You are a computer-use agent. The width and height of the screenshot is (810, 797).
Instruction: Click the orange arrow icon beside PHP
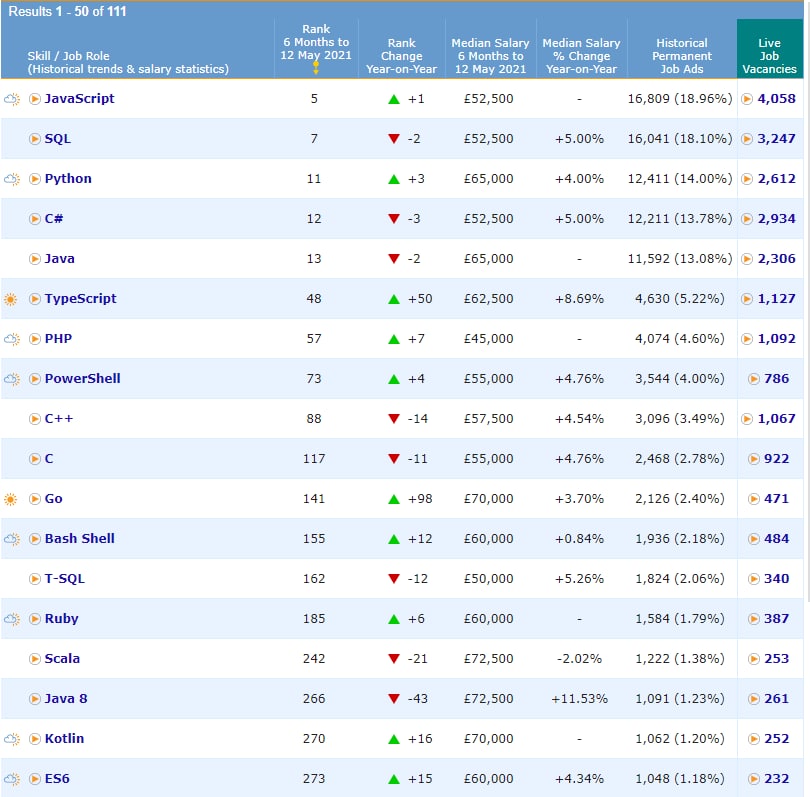tap(35, 339)
